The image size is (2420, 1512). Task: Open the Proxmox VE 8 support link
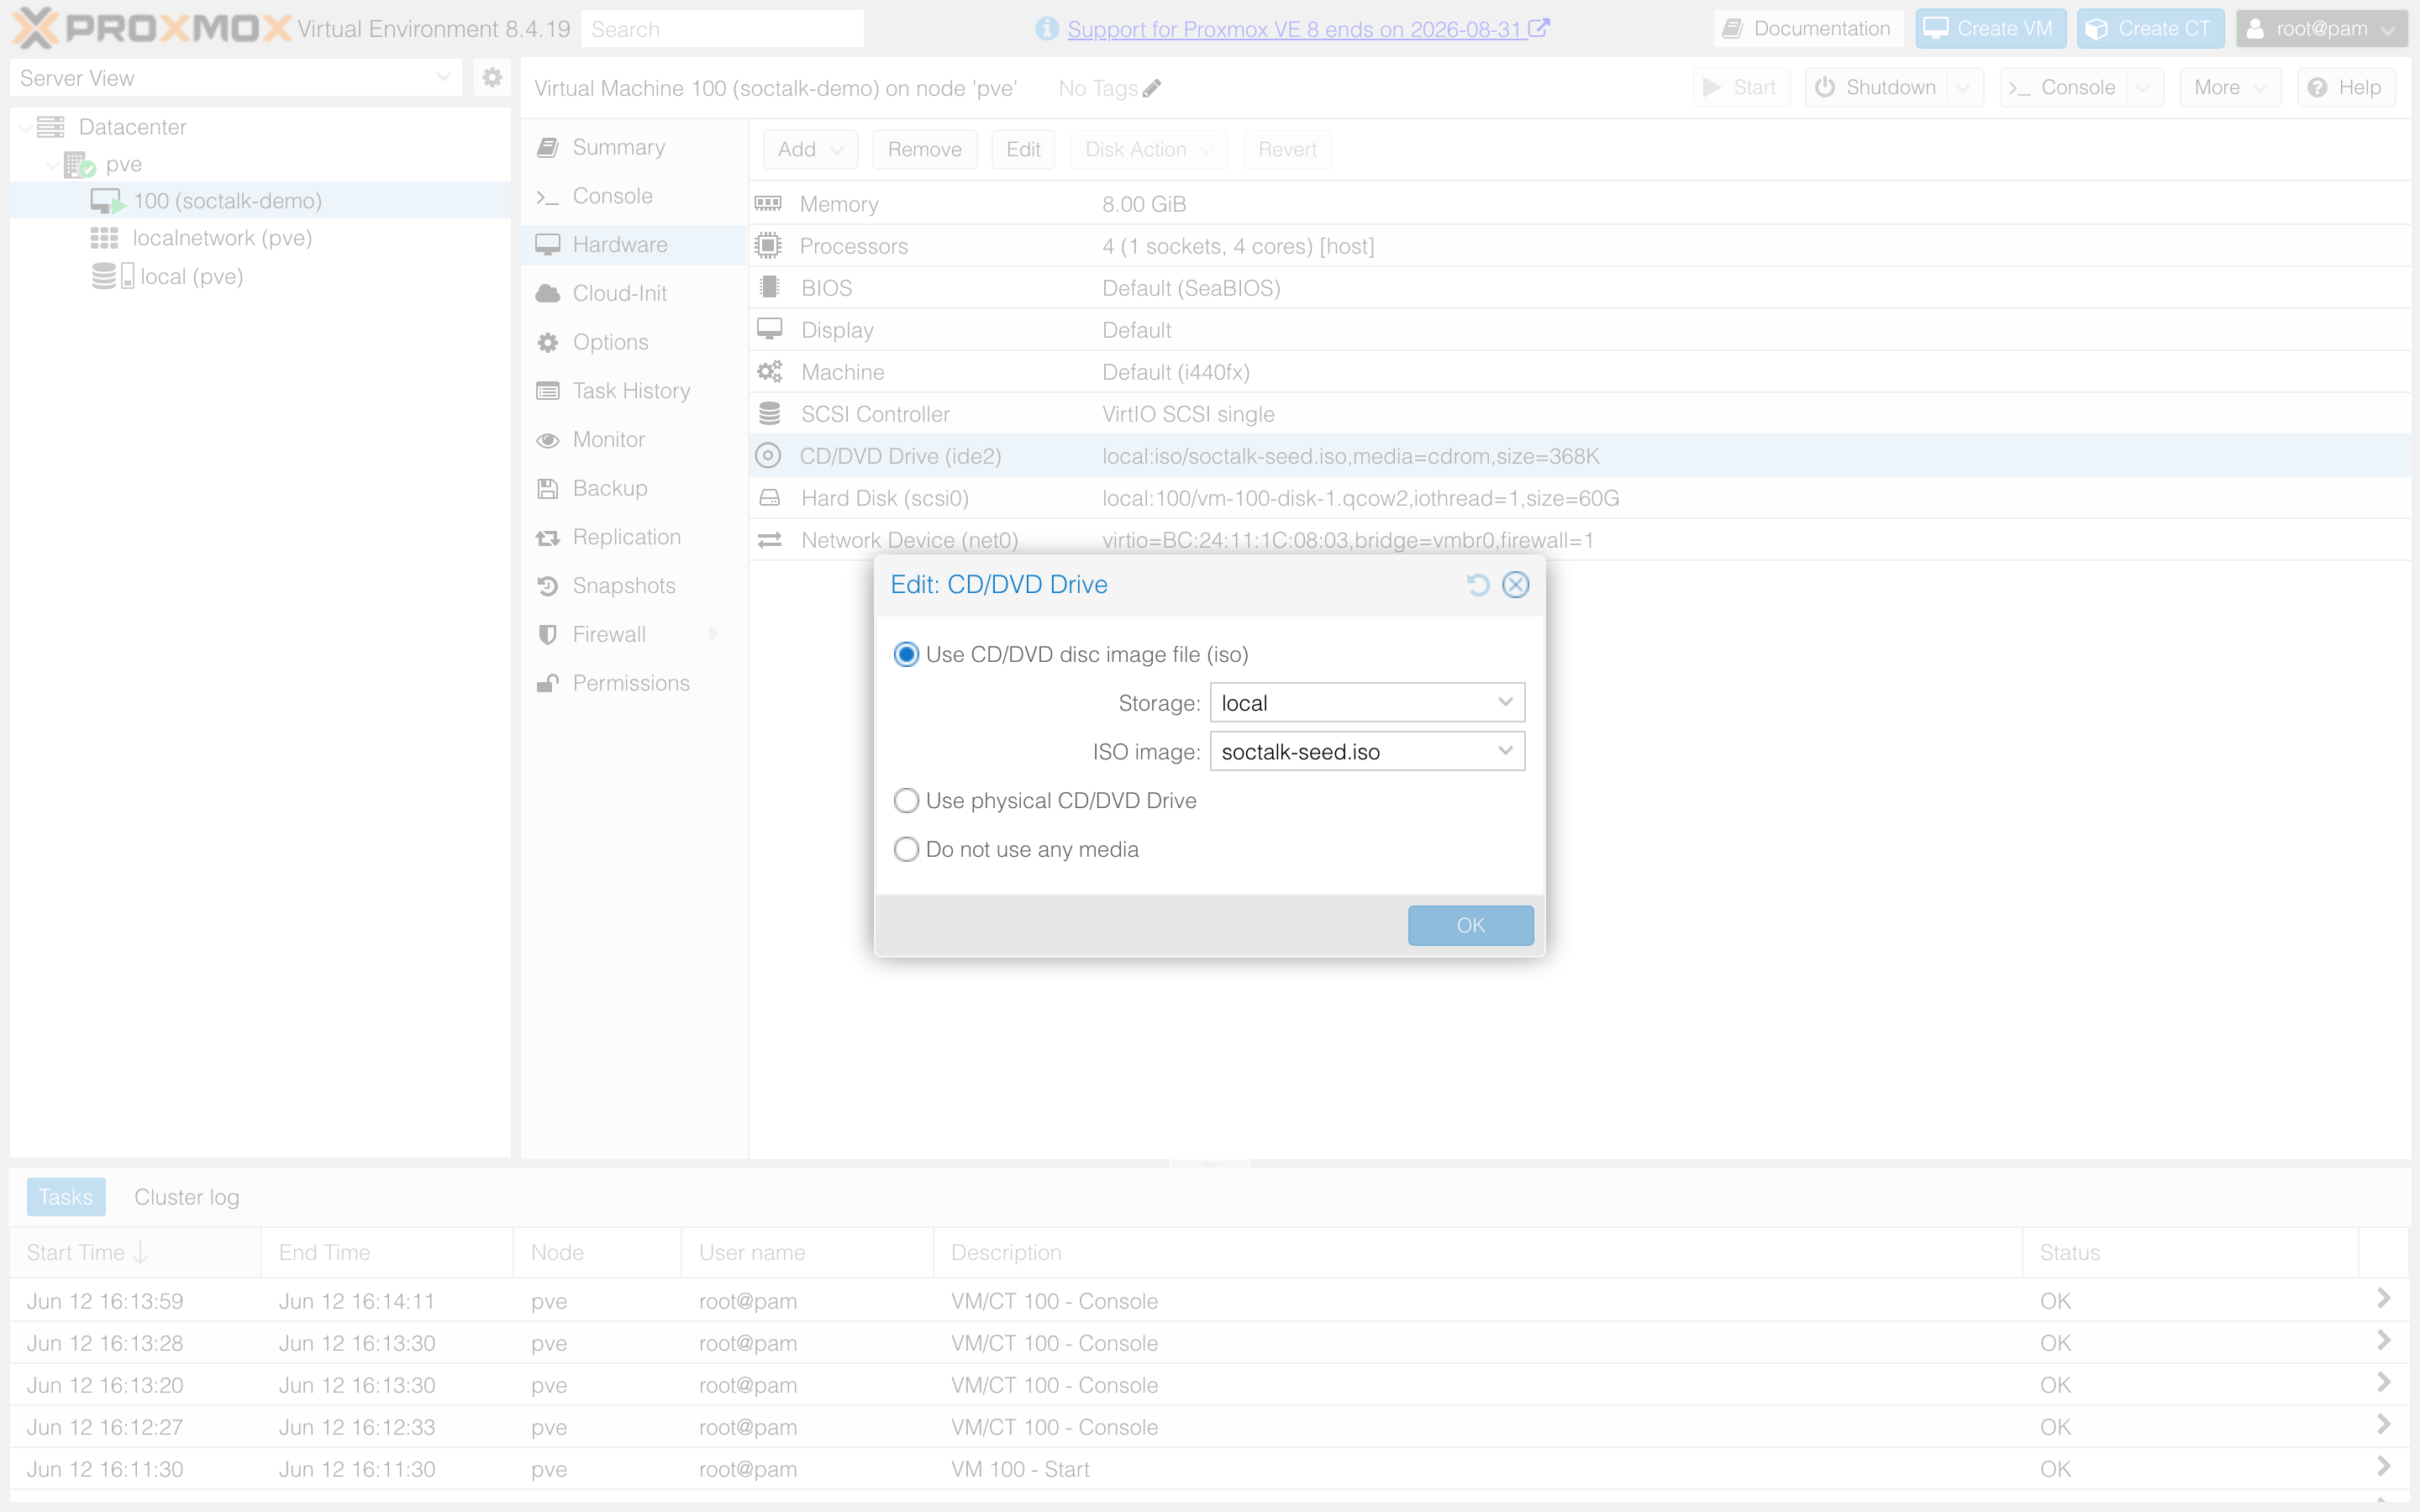coord(1294,29)
